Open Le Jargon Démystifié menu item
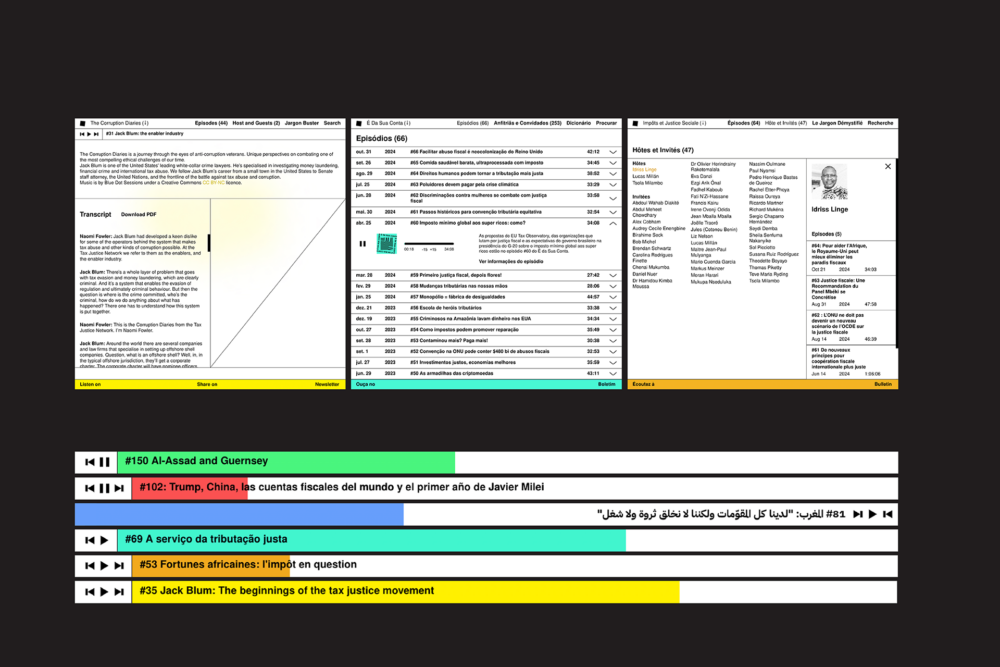The width and height of the screenshot is (1000, 667). click(x=836, y=123)
